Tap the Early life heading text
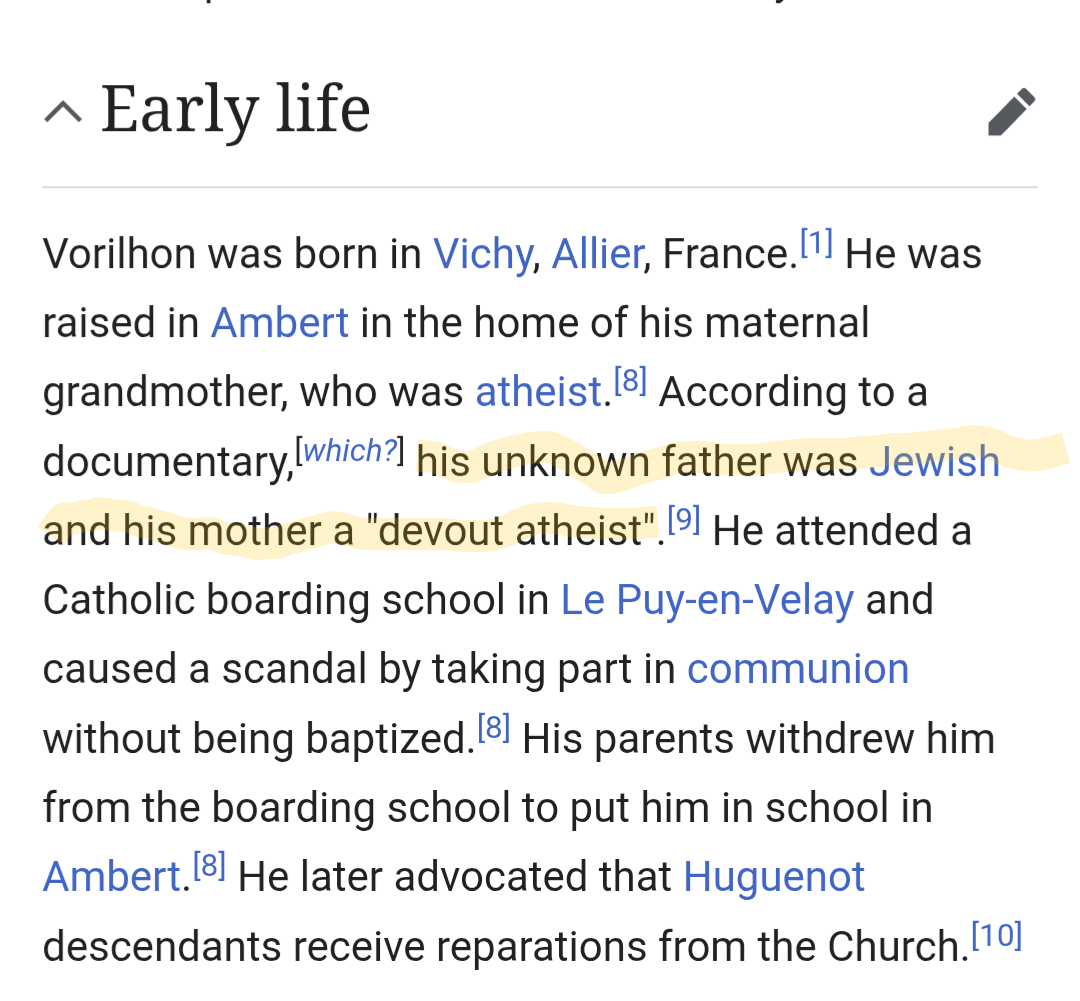This screenshot has height=1001, width=1080. (x=236, y=109)
